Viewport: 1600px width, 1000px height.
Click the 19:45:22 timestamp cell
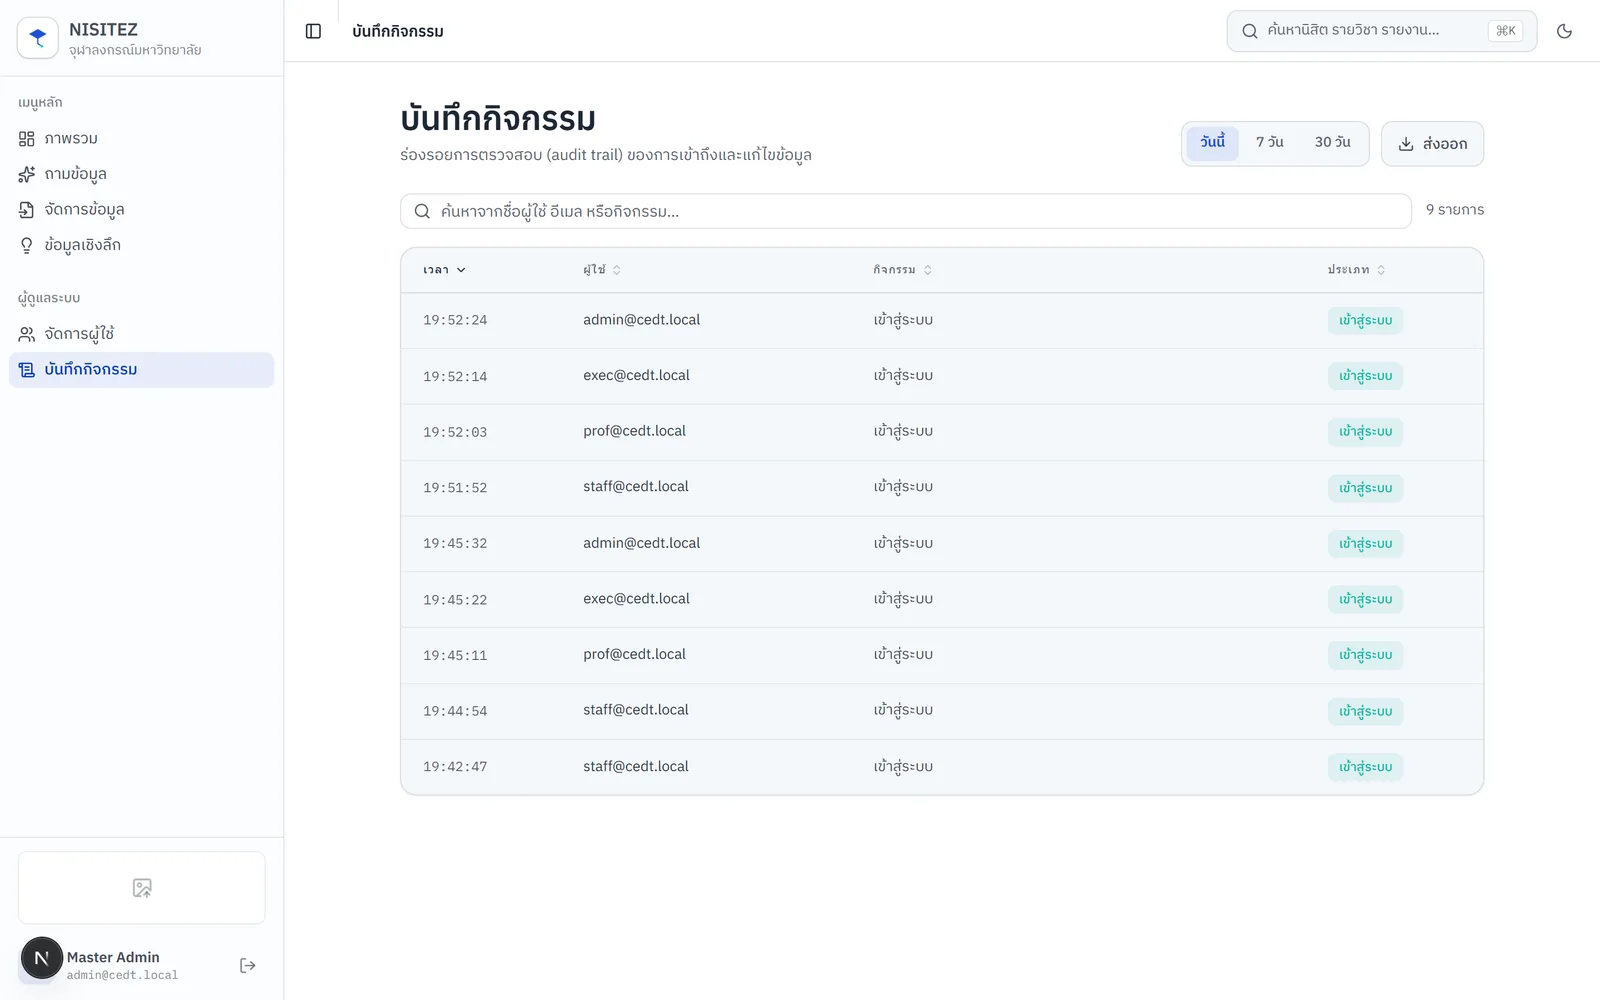click(455, 600)
